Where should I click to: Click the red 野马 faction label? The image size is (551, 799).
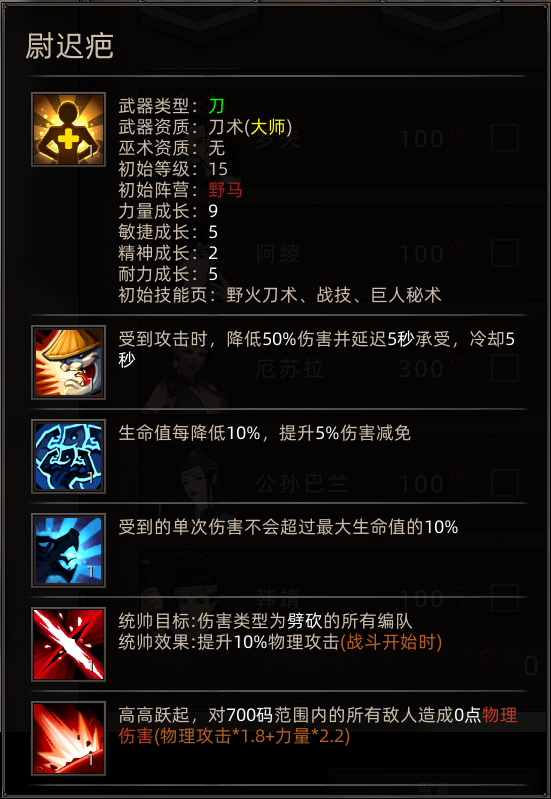[x=226, y=191]
